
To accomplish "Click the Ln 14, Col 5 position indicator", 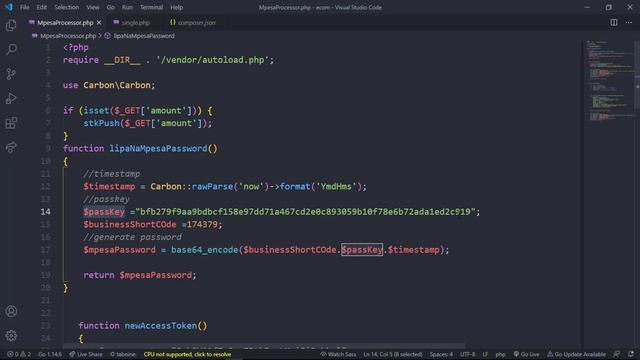I will 393,354.
